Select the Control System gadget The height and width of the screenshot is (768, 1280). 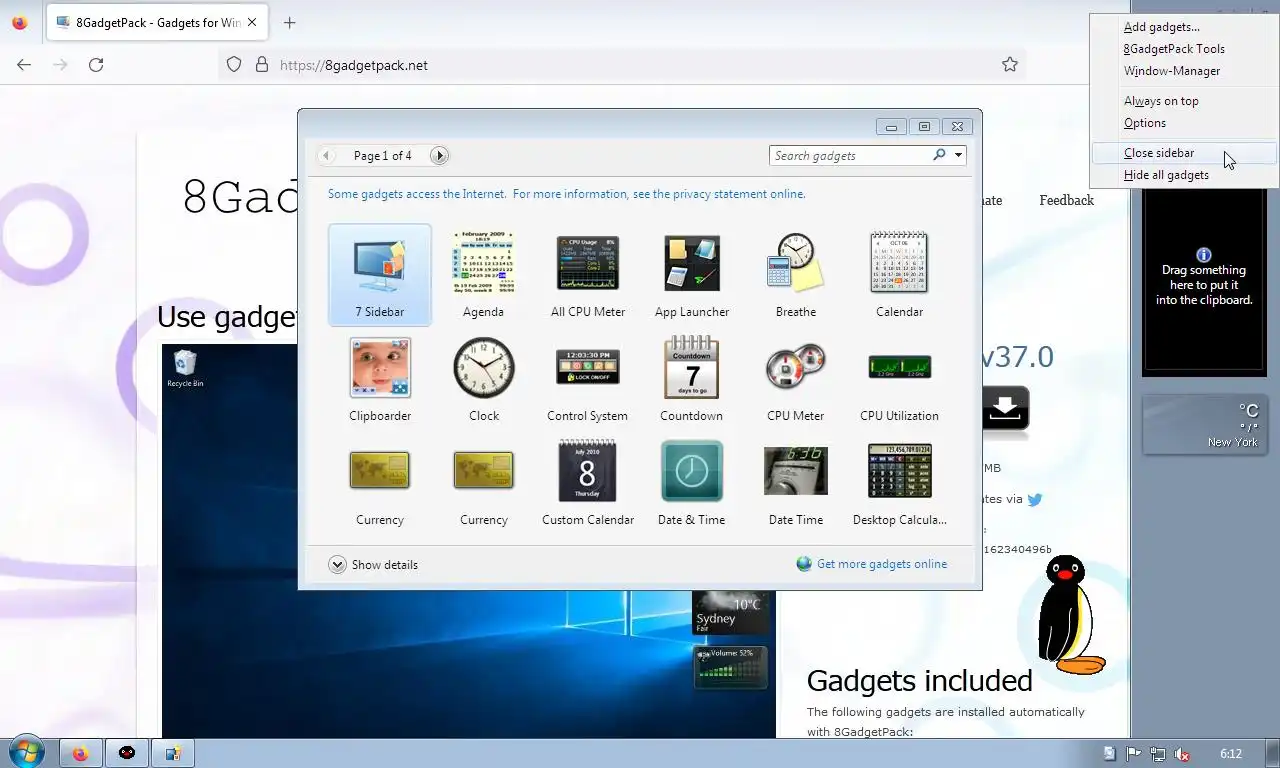click(x=588, y=379)
